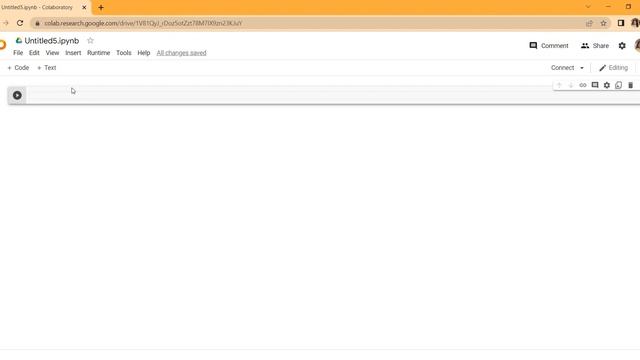Open the Editing mode menu

[x=613, y=68]
